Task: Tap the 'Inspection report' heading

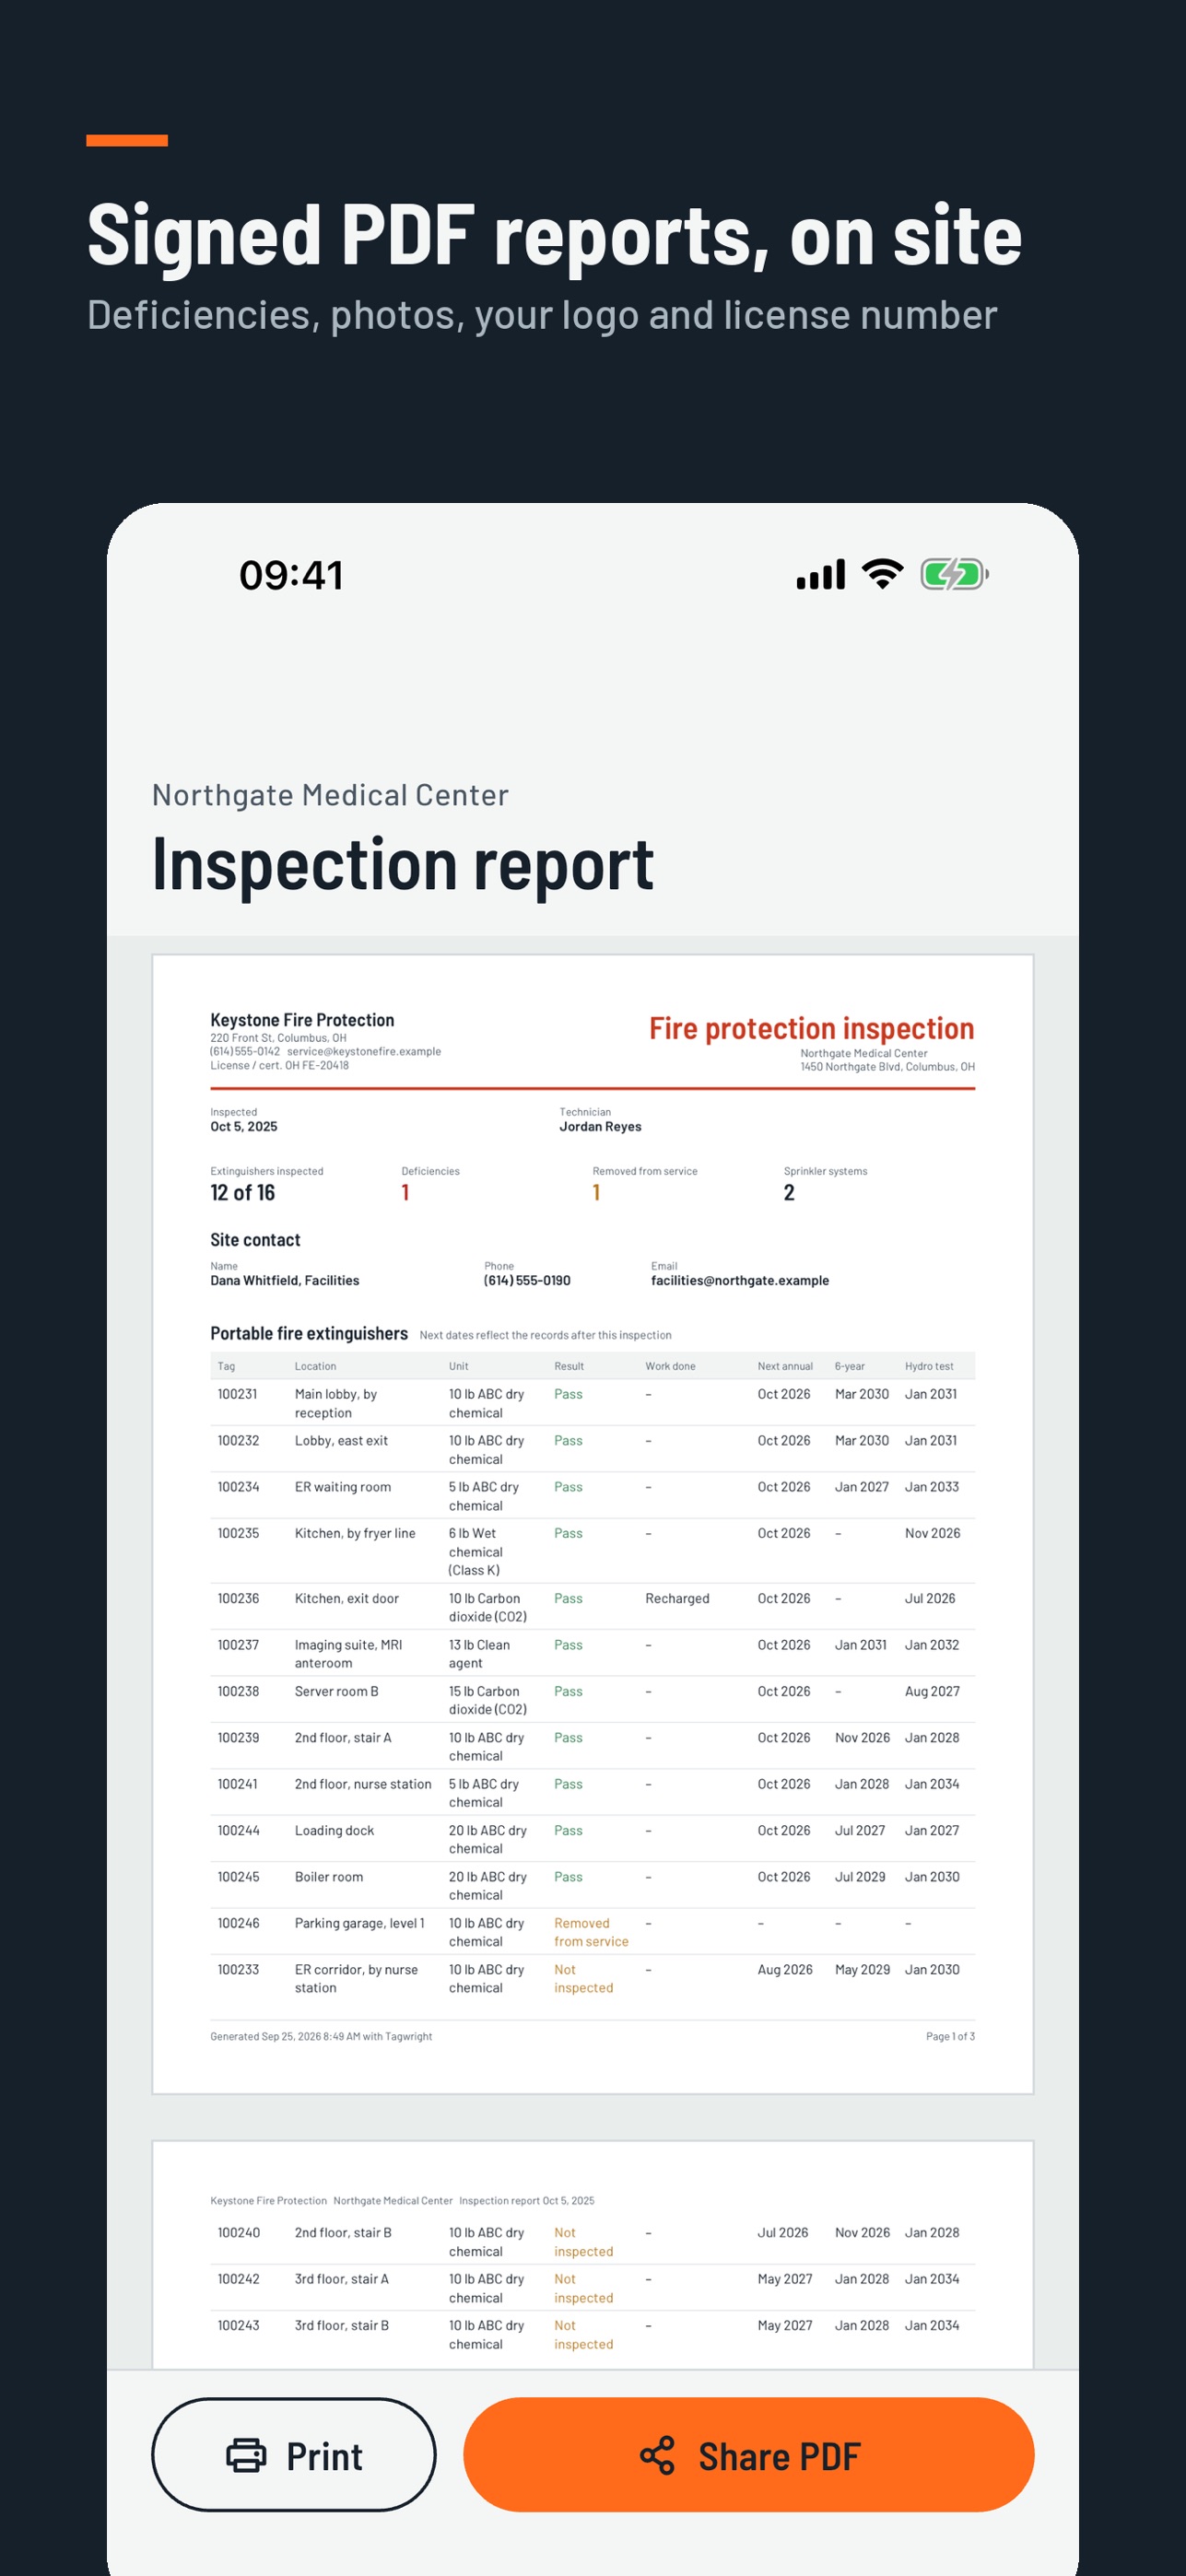Action: click(x=402, y=864)
